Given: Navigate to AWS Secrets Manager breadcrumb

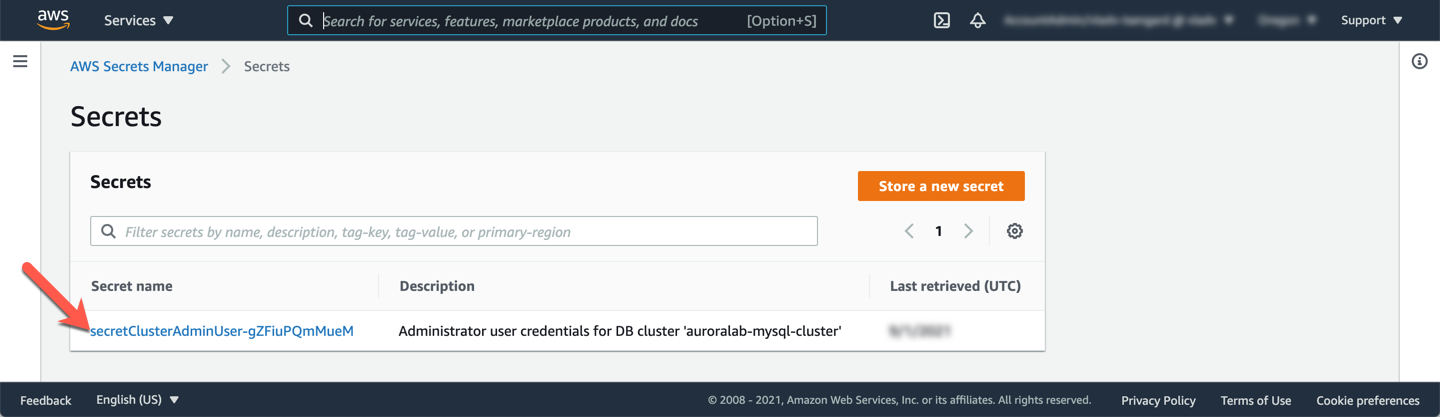Looking at the screenshot, I should point(139,66).
